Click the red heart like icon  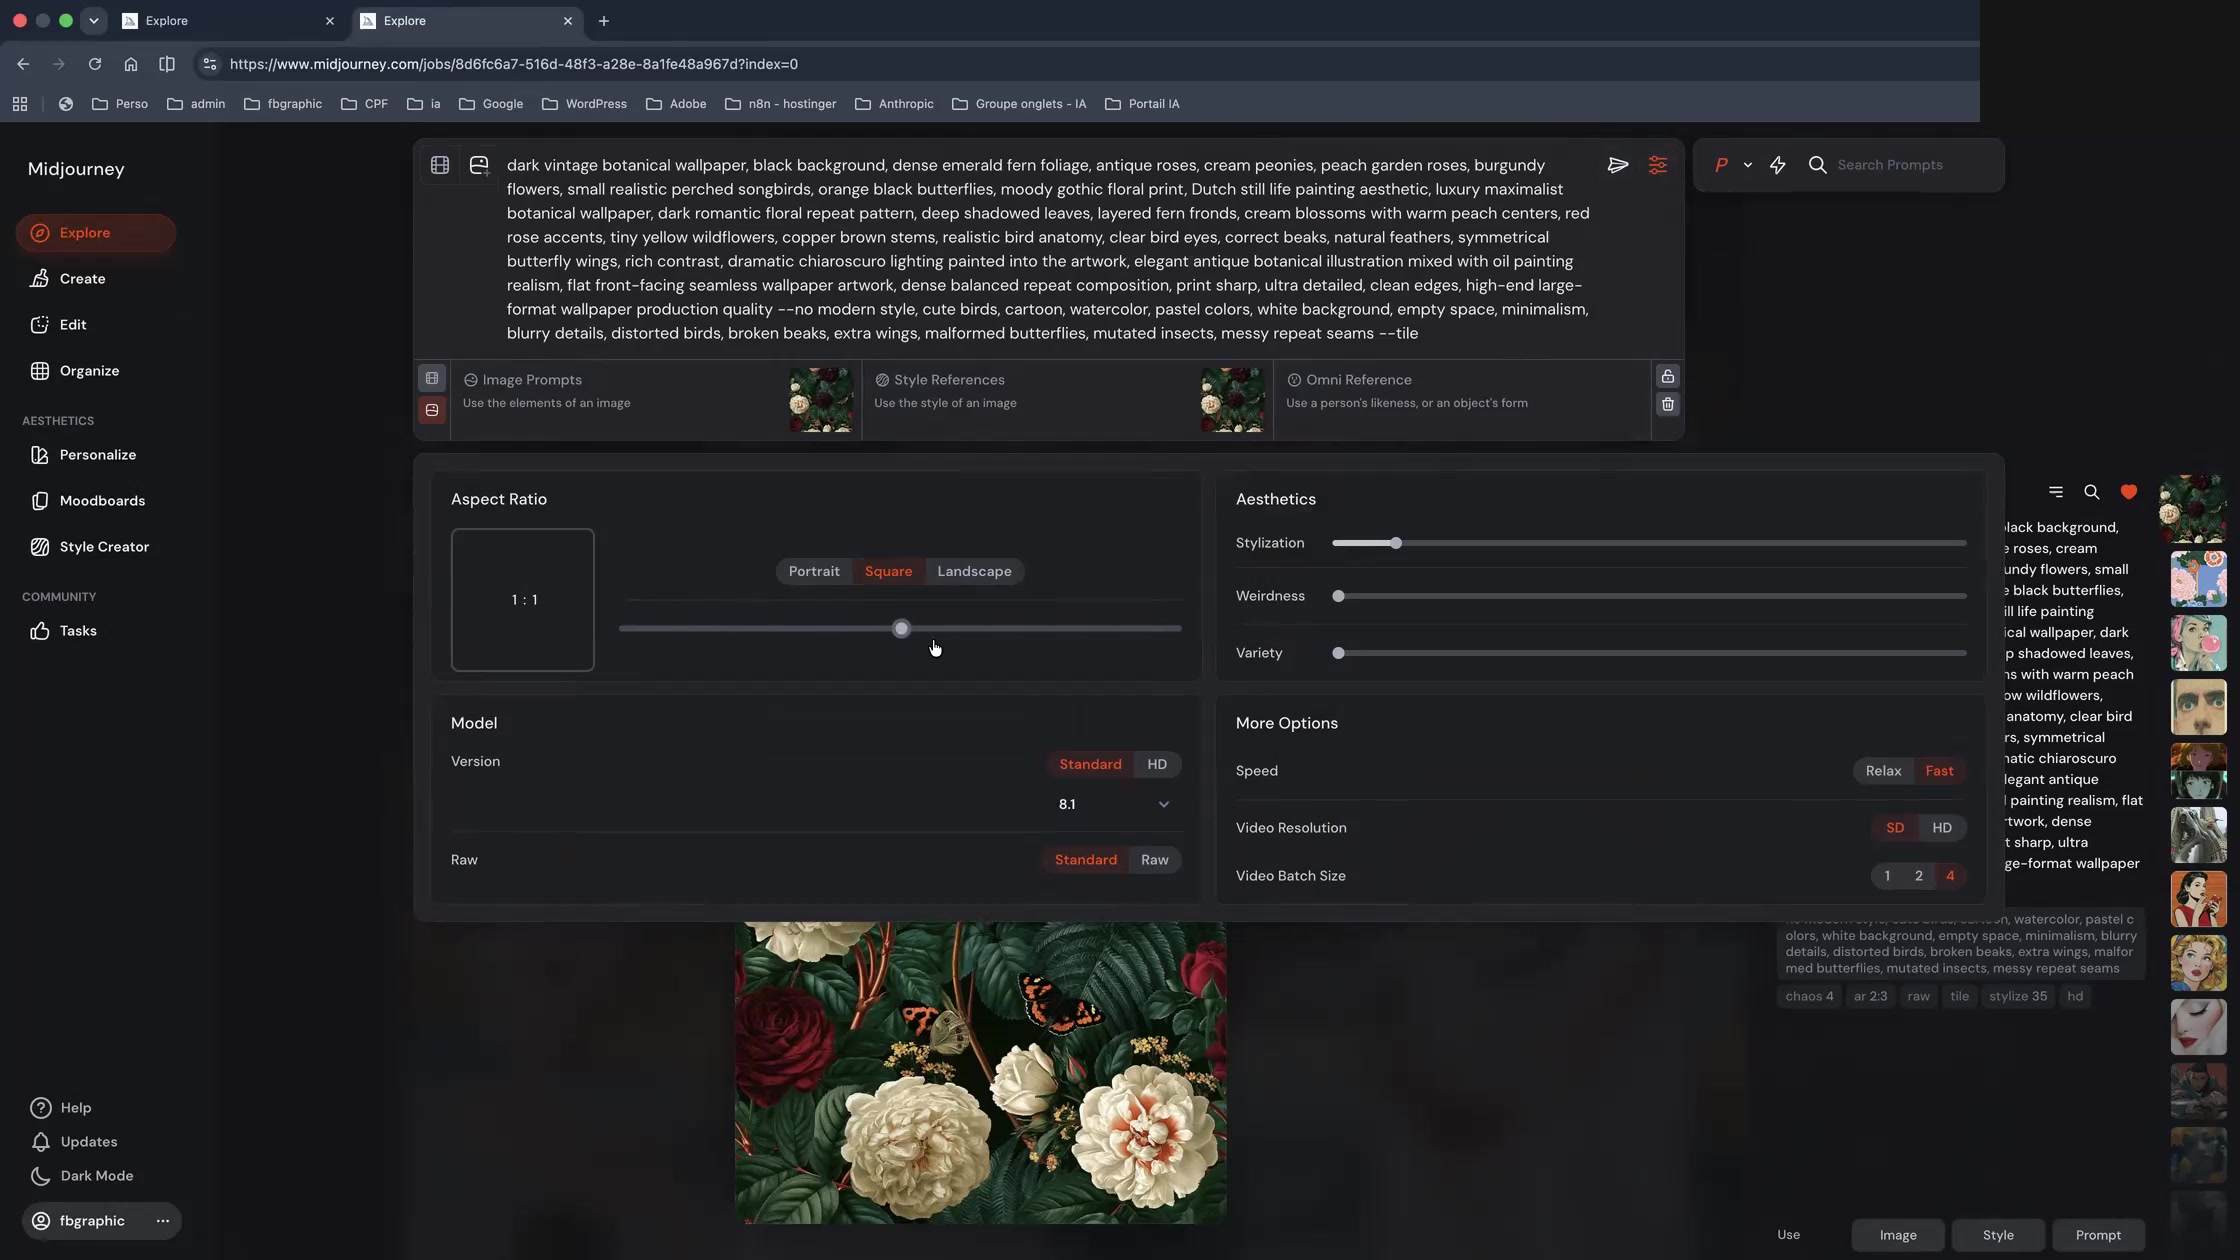pos(2128,492)
